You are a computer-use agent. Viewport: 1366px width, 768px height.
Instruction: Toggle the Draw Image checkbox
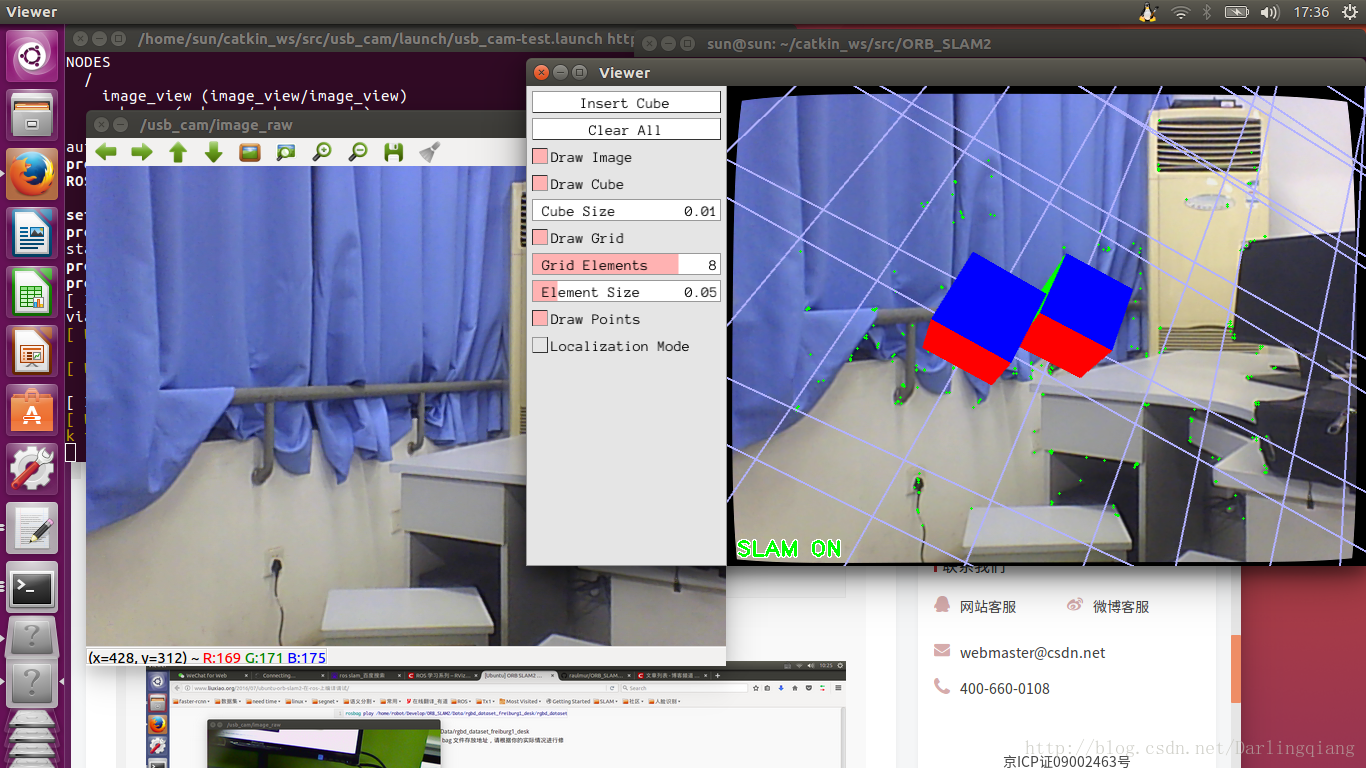pos(540,157)
